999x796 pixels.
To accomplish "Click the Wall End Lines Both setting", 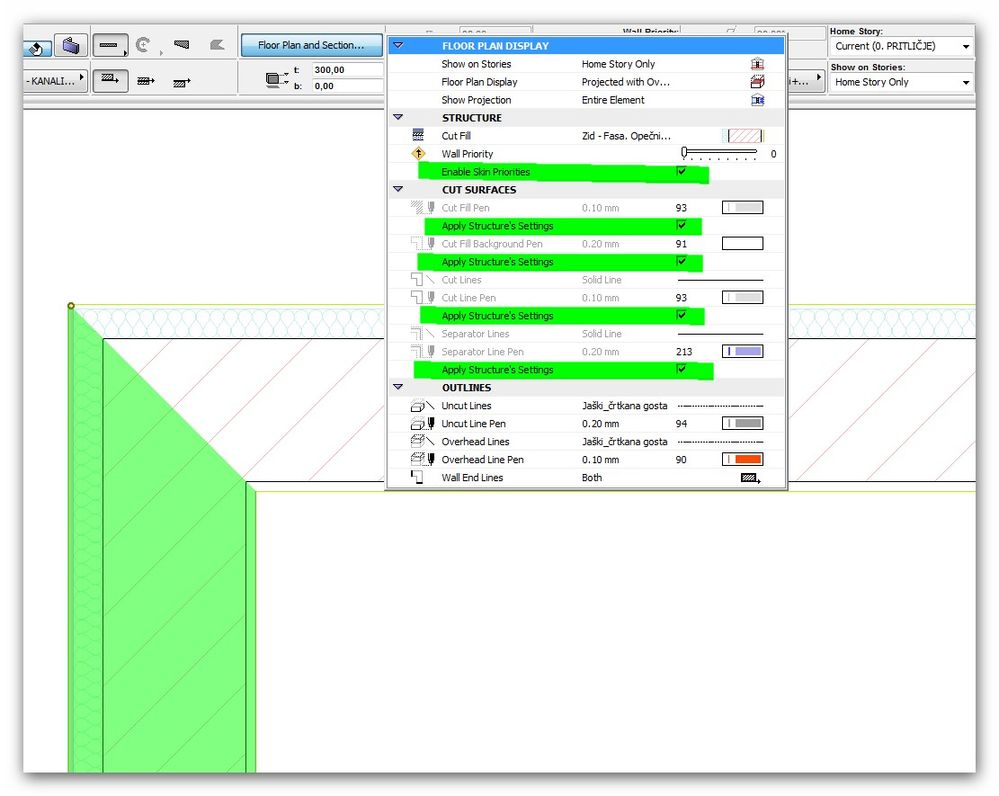I will (x=590, y=477).
